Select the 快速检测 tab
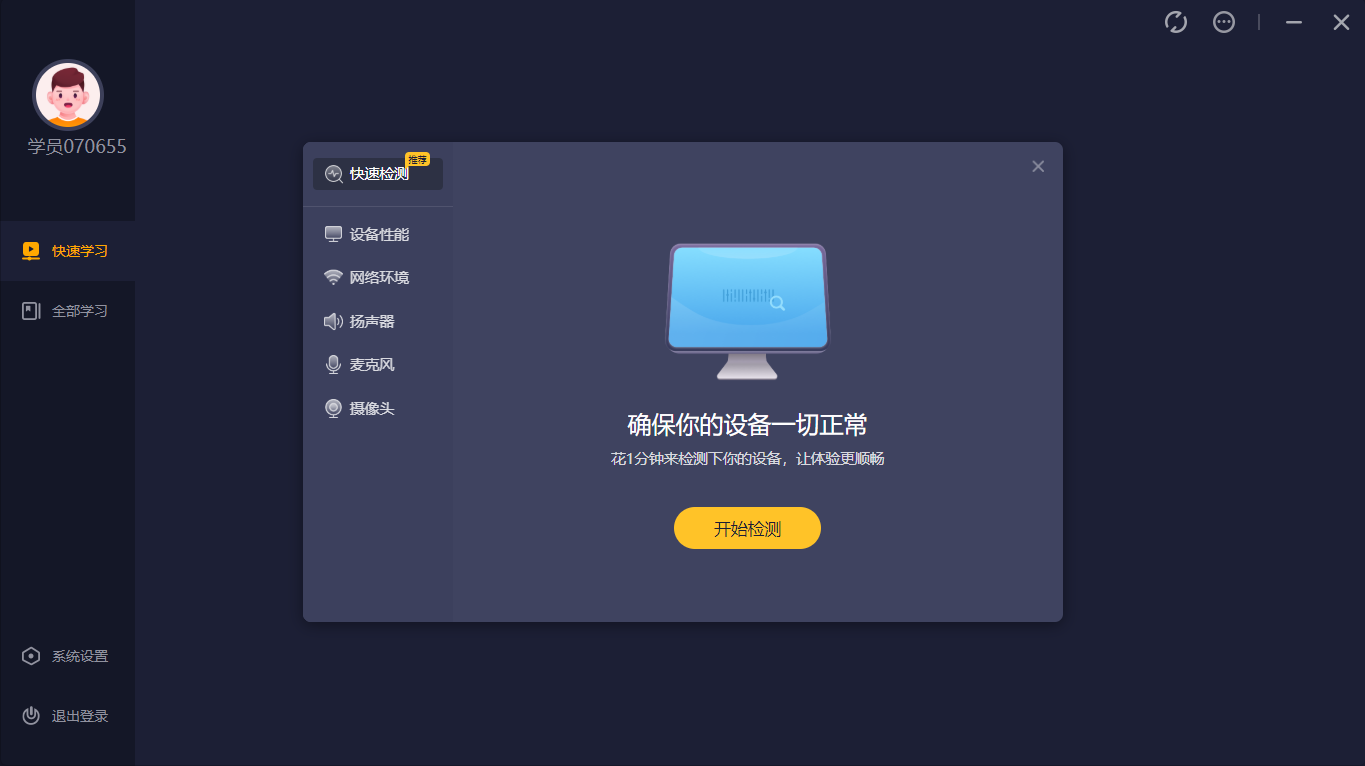The width and height of the screenshot is (1365, 766). pos(378,174)
